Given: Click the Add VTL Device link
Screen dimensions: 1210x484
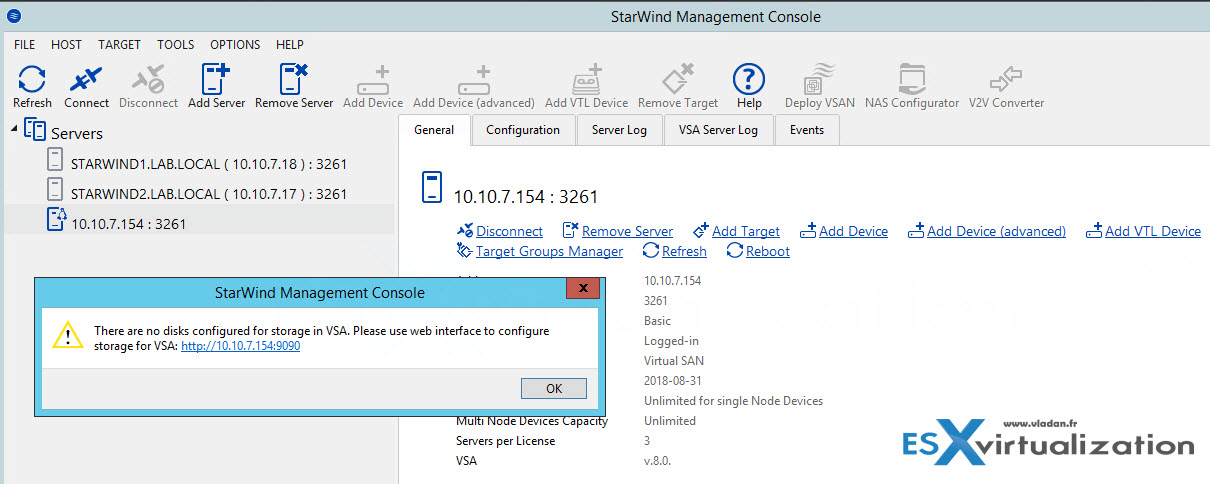Looking at the screenshot, I should point(1153,231).
